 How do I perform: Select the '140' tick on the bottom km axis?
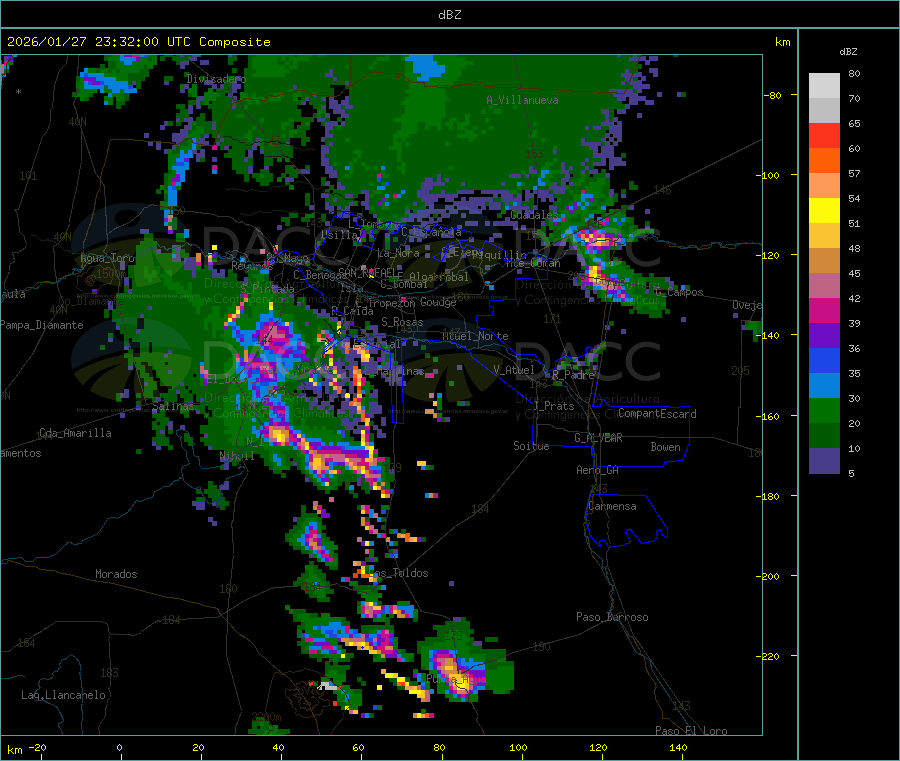coord(678,747)
